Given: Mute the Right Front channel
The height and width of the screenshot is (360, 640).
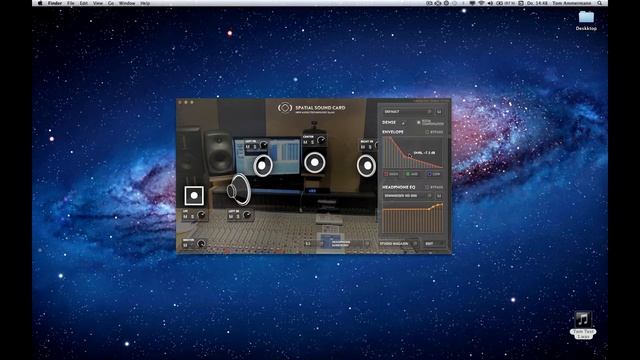Looking at the screenshot, I should tap(362, 147).
